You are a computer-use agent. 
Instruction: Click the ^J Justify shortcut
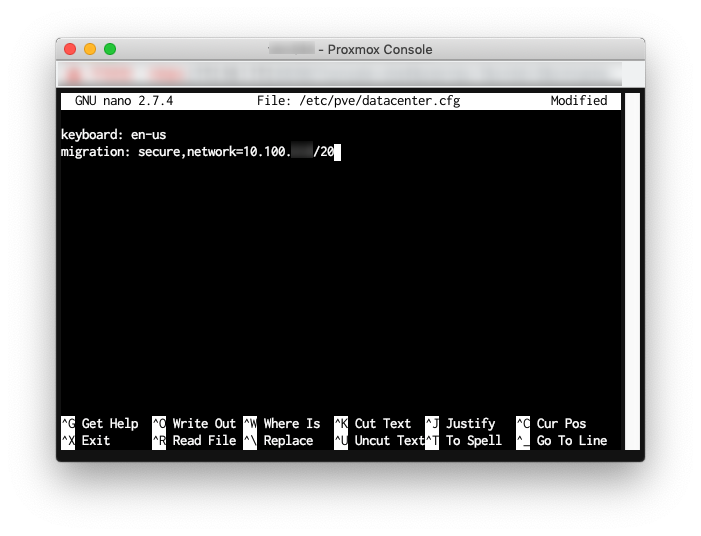coord(460,423)
